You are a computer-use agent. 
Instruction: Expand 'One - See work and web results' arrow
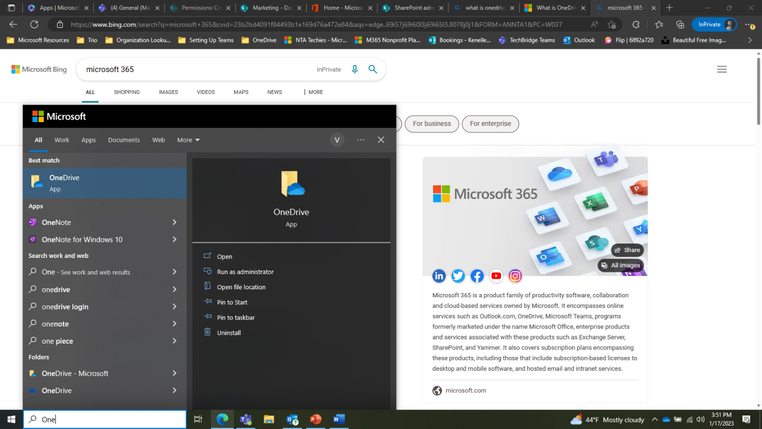(x=174, y=272)
